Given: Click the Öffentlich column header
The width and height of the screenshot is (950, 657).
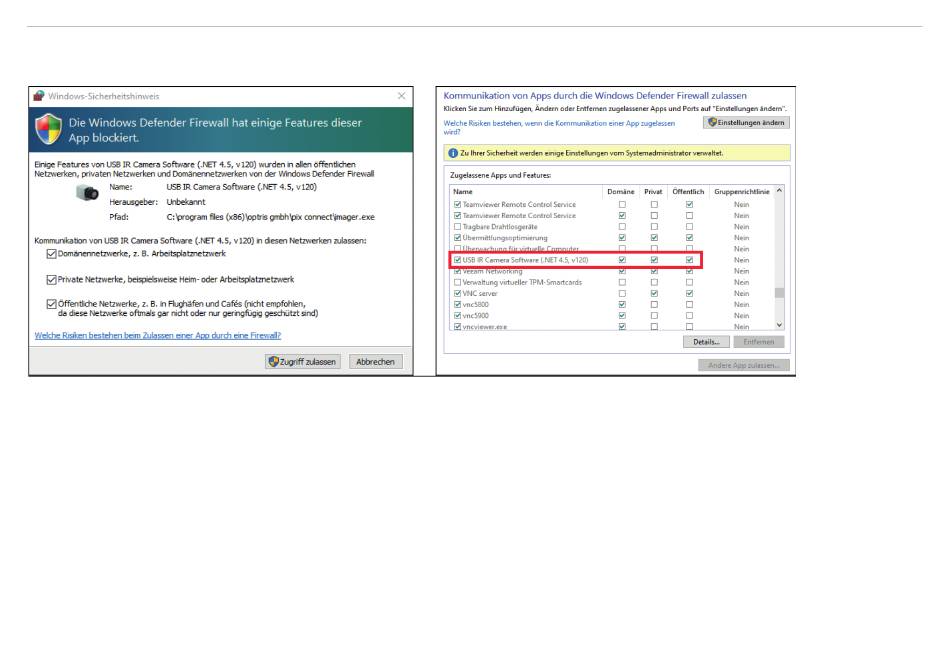Looking at the screenshot, I should pos(688,192).
